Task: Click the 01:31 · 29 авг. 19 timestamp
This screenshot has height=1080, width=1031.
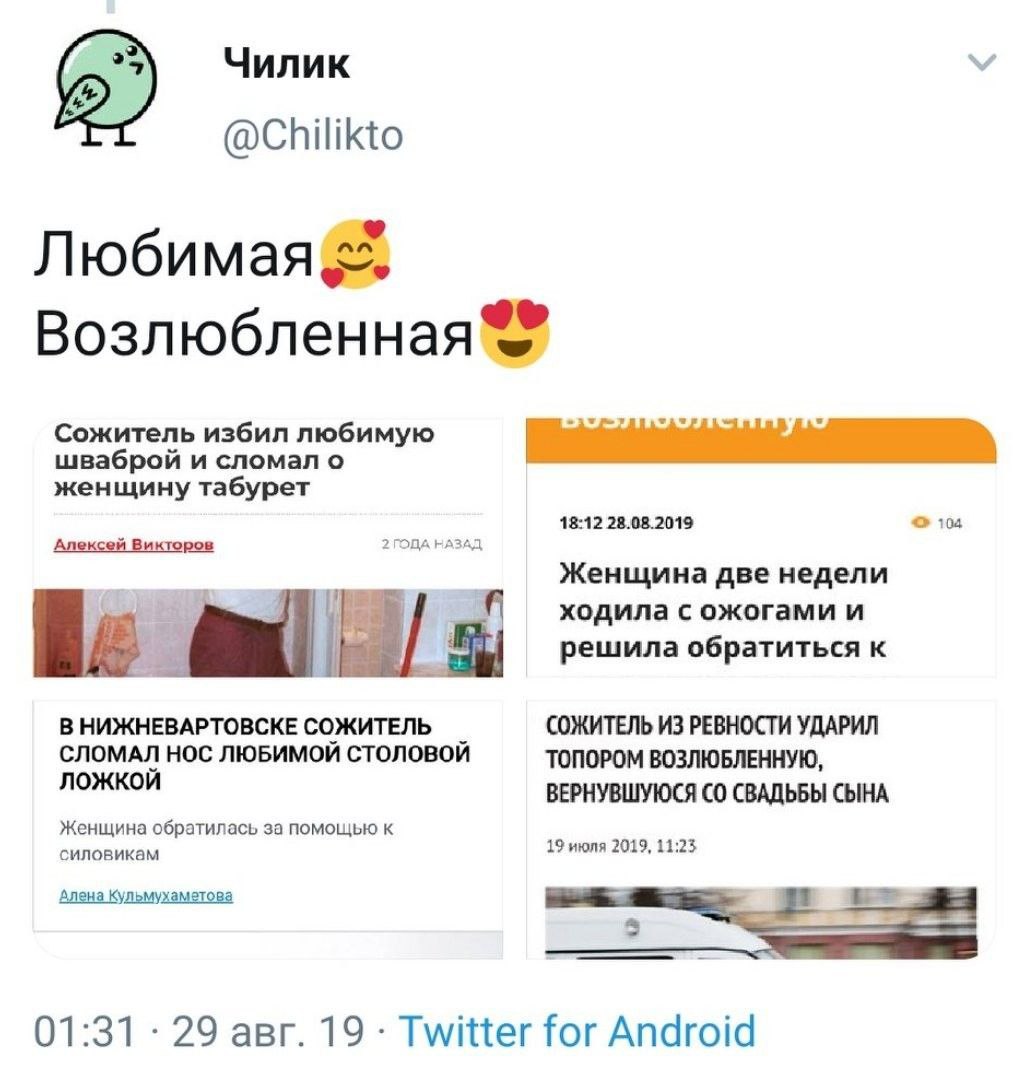Action: tap(199, 1031)
